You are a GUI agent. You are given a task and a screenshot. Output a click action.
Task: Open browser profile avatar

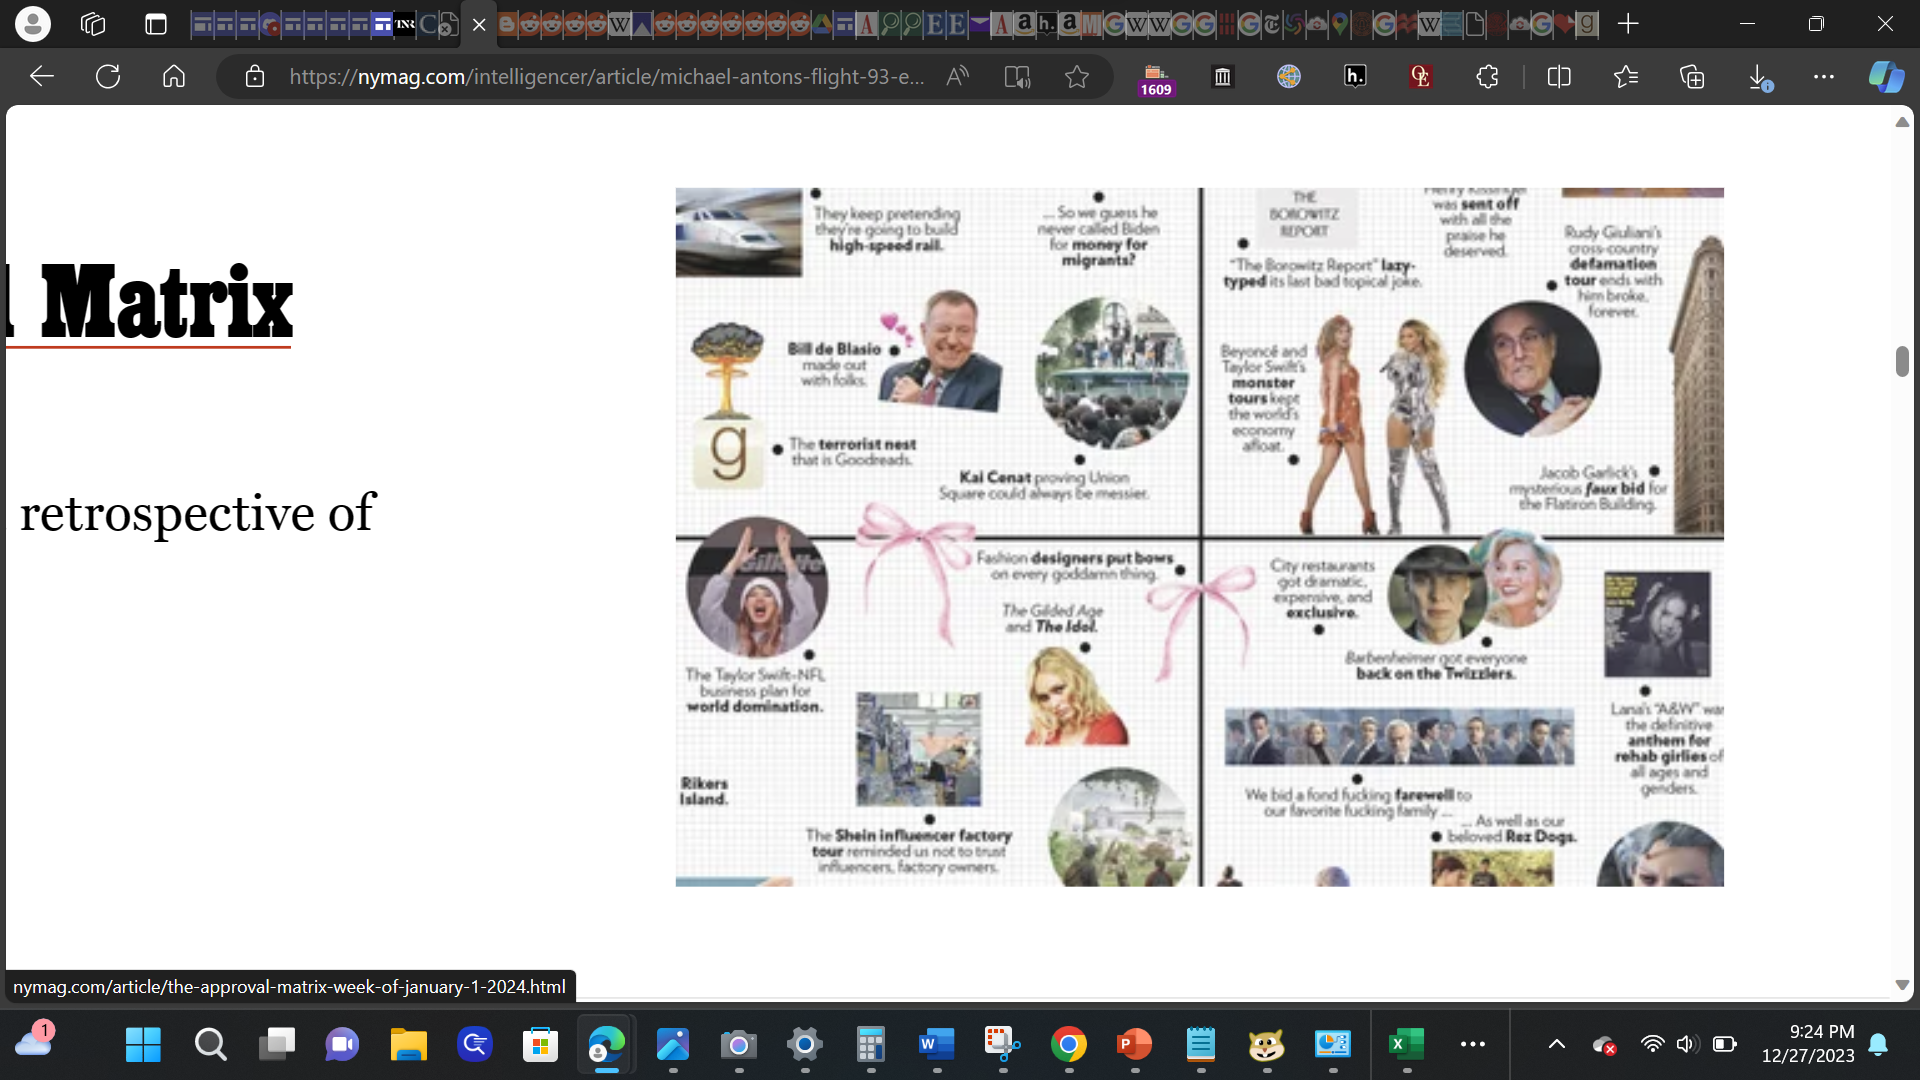[x=33, y=24]
